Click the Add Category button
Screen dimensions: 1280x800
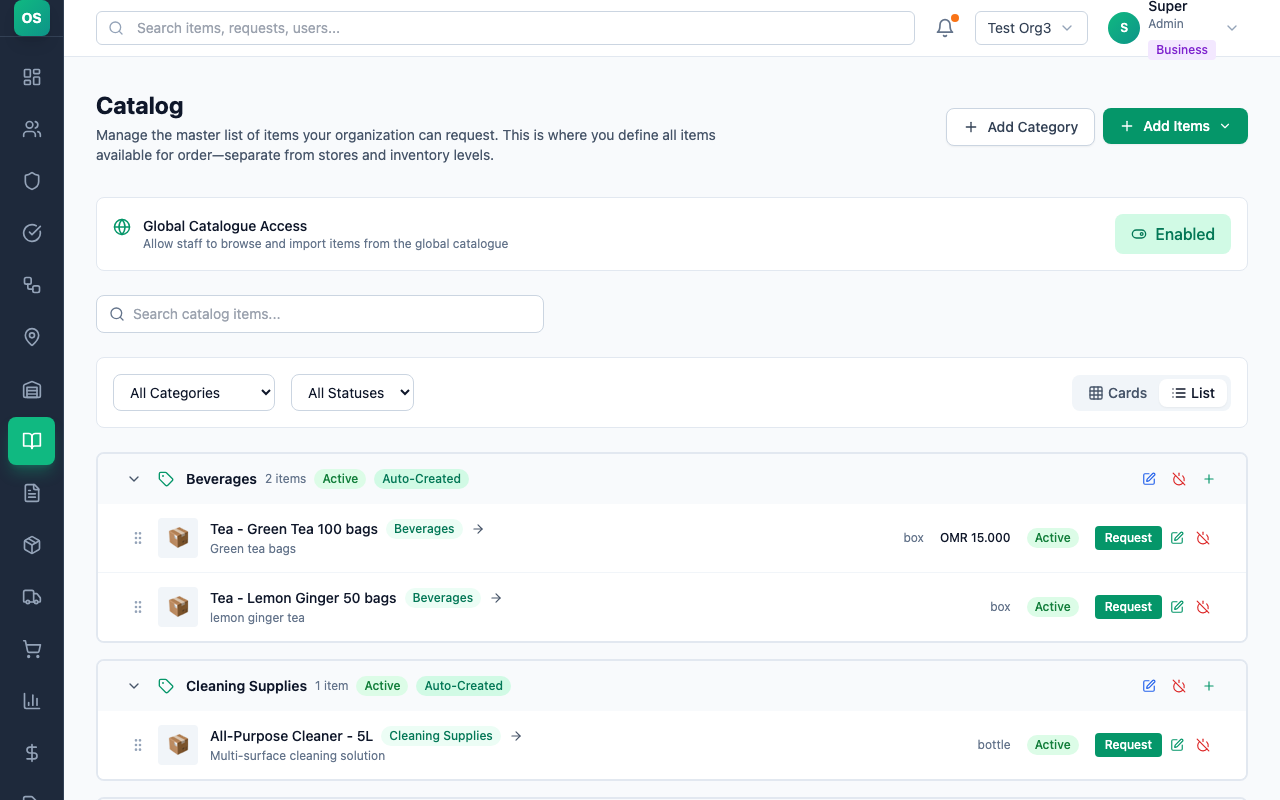(x=1020, y=127)
